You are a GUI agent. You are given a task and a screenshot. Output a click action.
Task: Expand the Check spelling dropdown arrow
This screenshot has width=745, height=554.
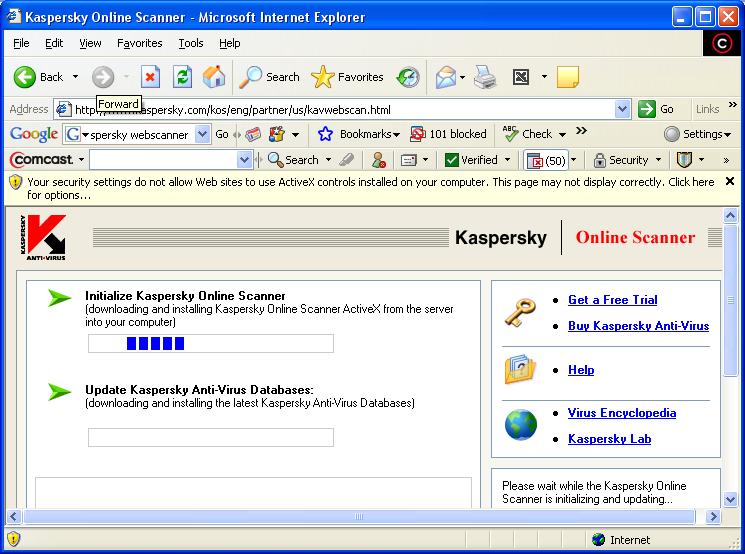coord(562,135)
